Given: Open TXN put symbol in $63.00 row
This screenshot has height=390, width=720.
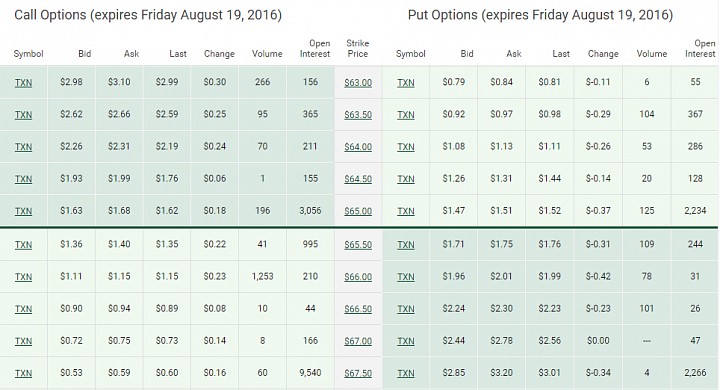Looking at the screenshot, I should point(406,83).
